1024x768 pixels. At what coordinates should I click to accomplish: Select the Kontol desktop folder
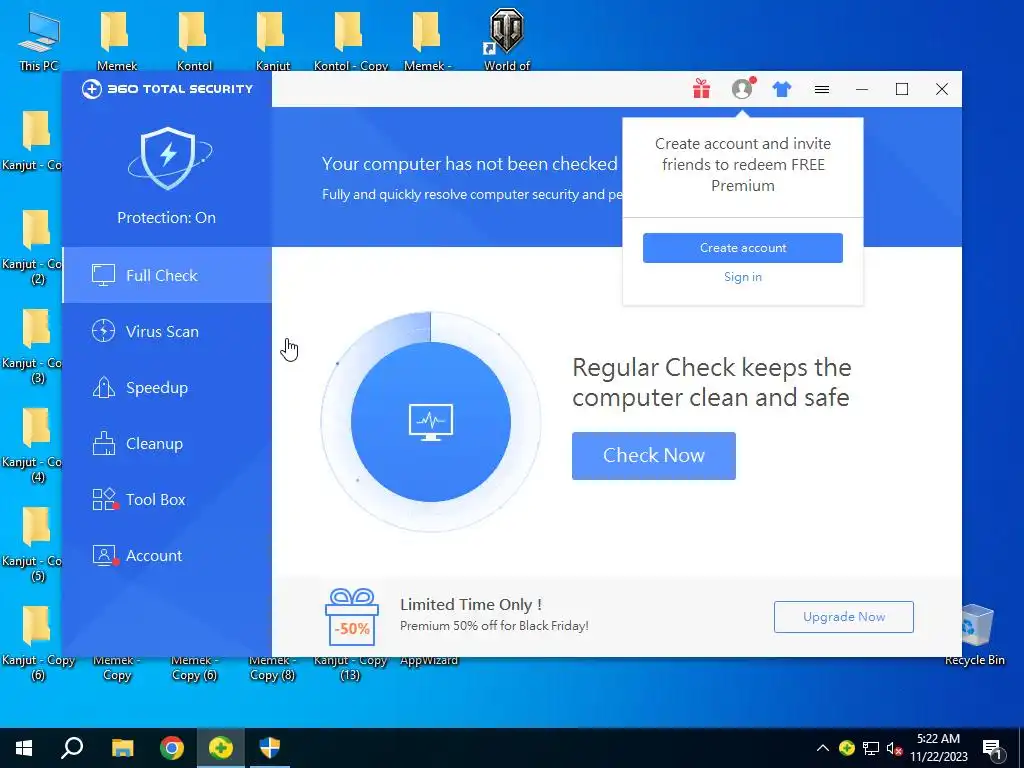pyautogui.click(x=194, y=40)
